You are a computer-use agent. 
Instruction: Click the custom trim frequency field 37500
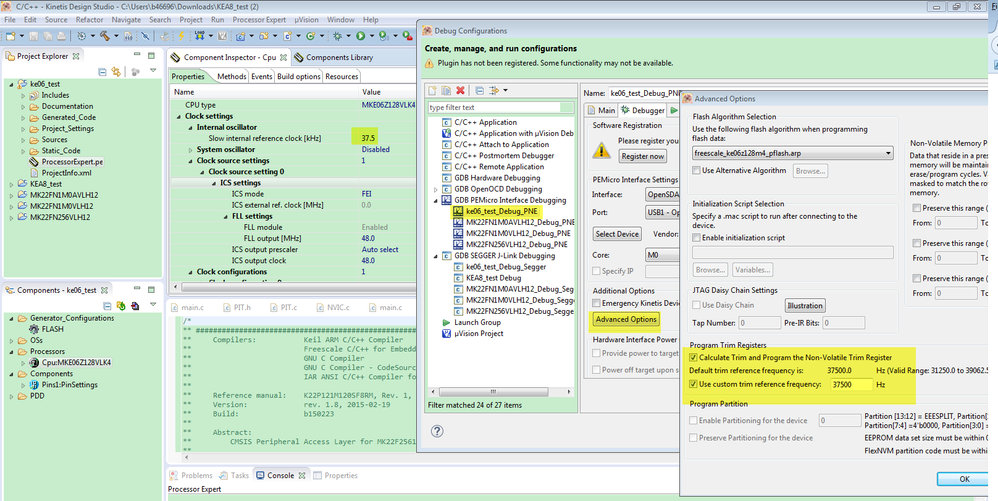pos(852,385)
